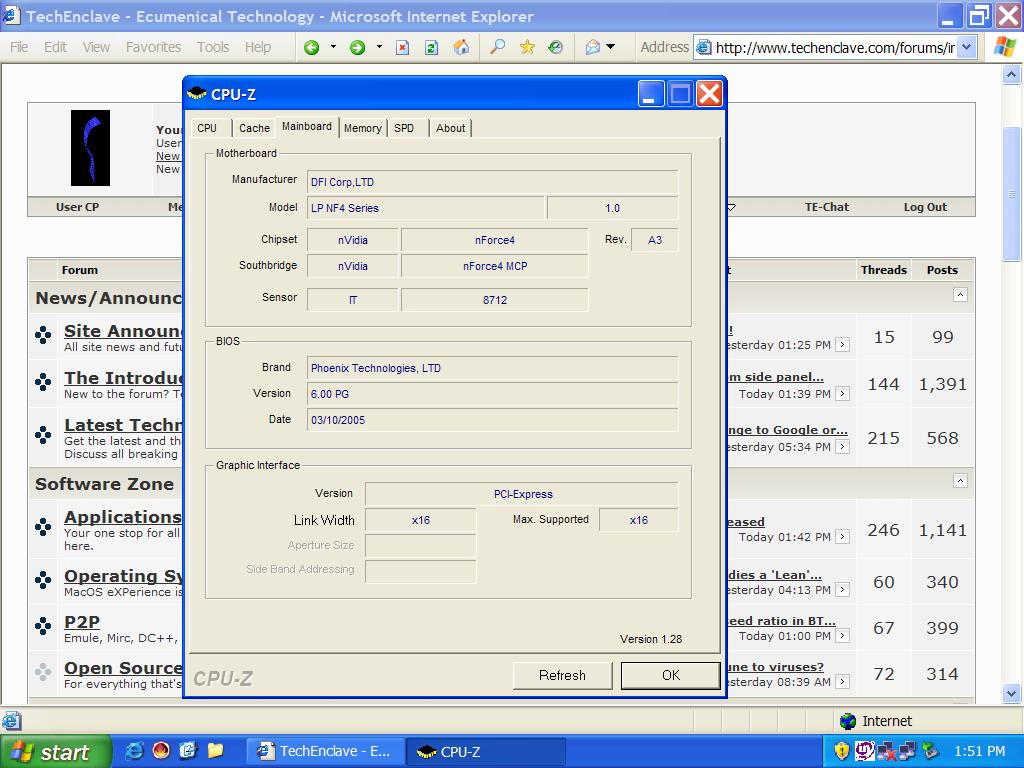
Task: Click the IE Back arrow icon
Action: 312,47
